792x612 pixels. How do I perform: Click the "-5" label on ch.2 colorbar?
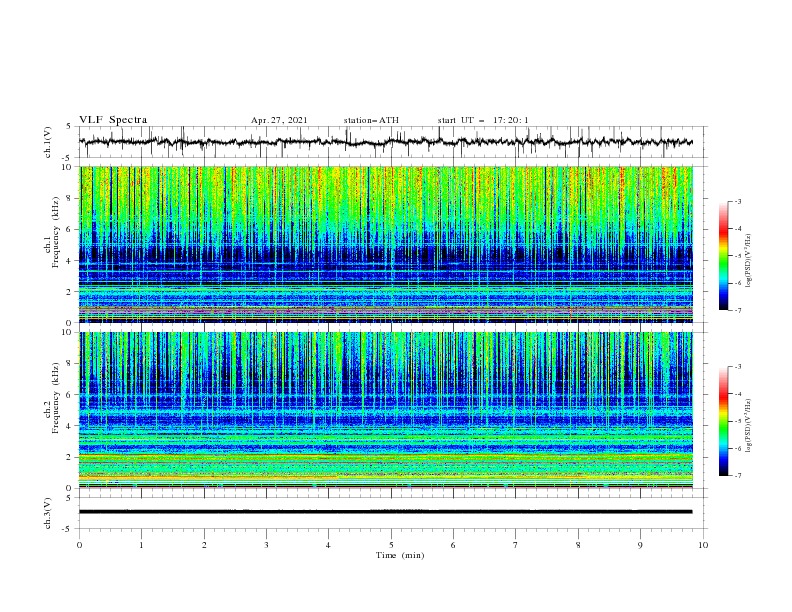(737, 421)
